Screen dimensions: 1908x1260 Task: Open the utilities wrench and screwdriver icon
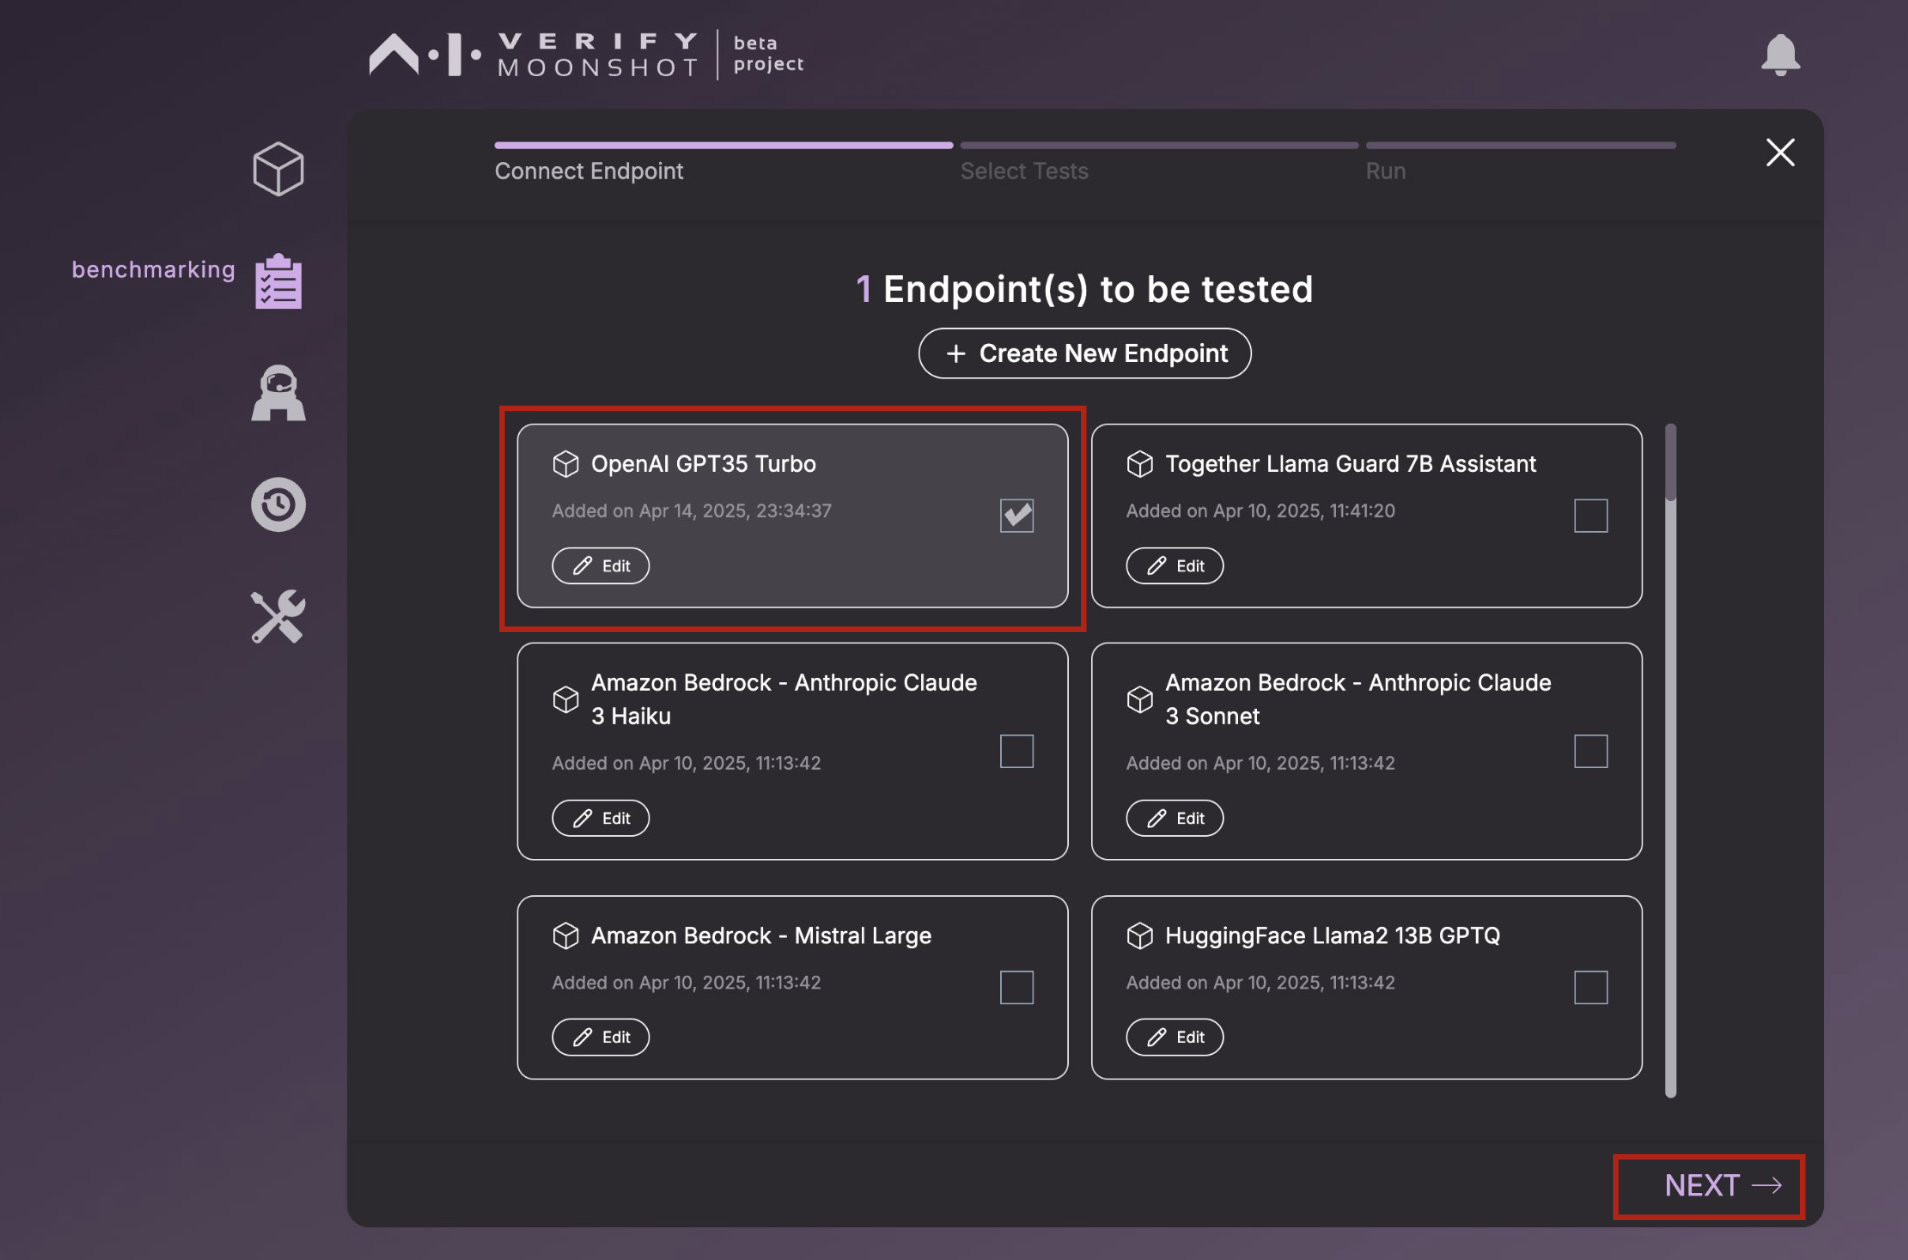click(x=278, y=616)
